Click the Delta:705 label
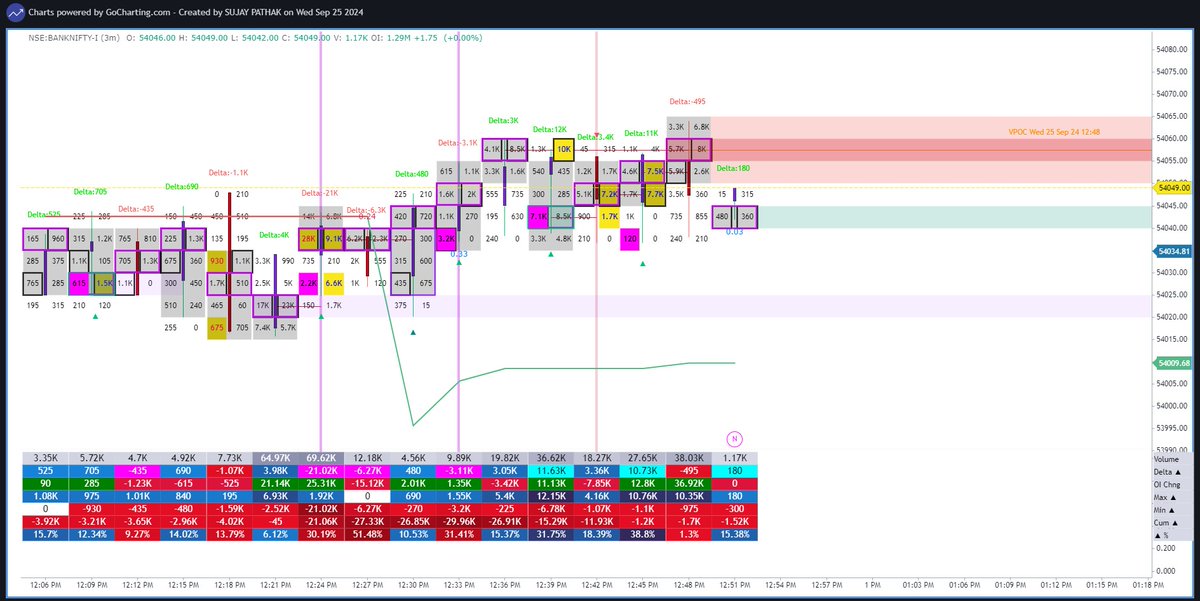The image size is (1200, 601). (90, 190)
